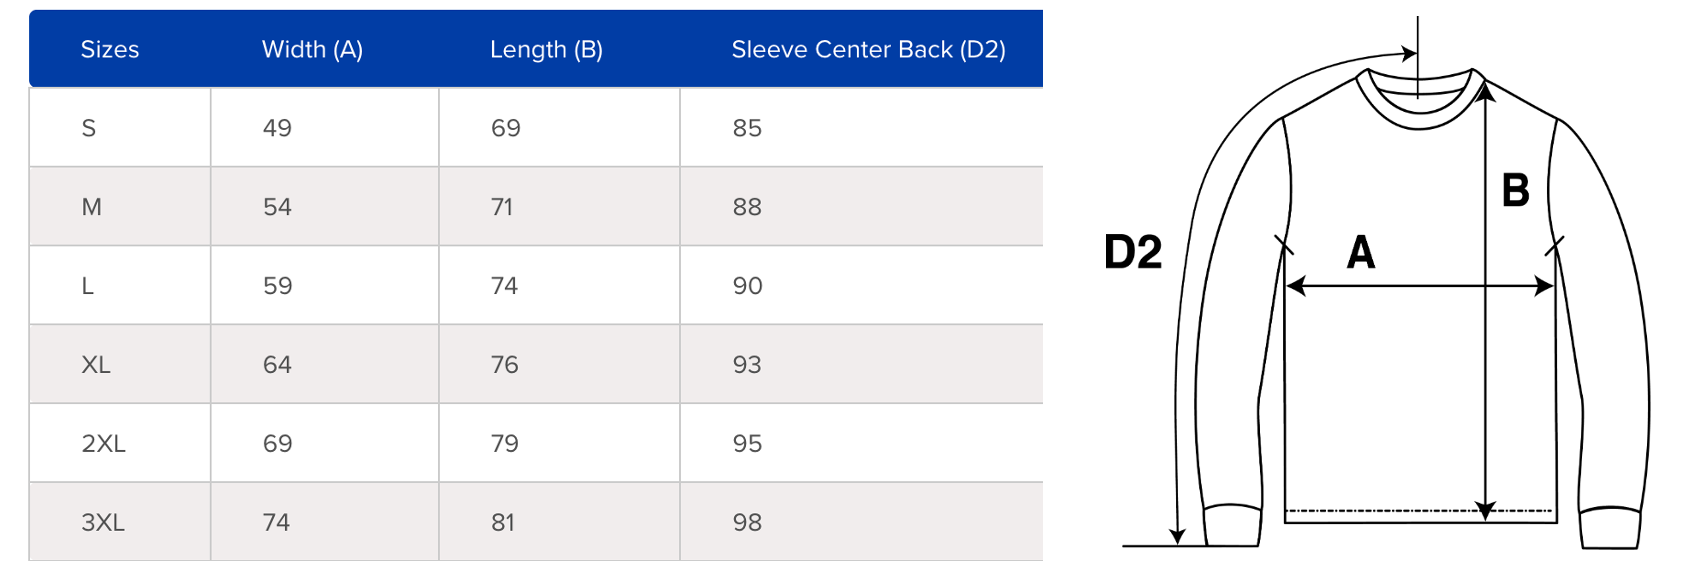Click the B label on the sweater diagram
This screenshot has height=570, width=1688.
[1516, 190]
